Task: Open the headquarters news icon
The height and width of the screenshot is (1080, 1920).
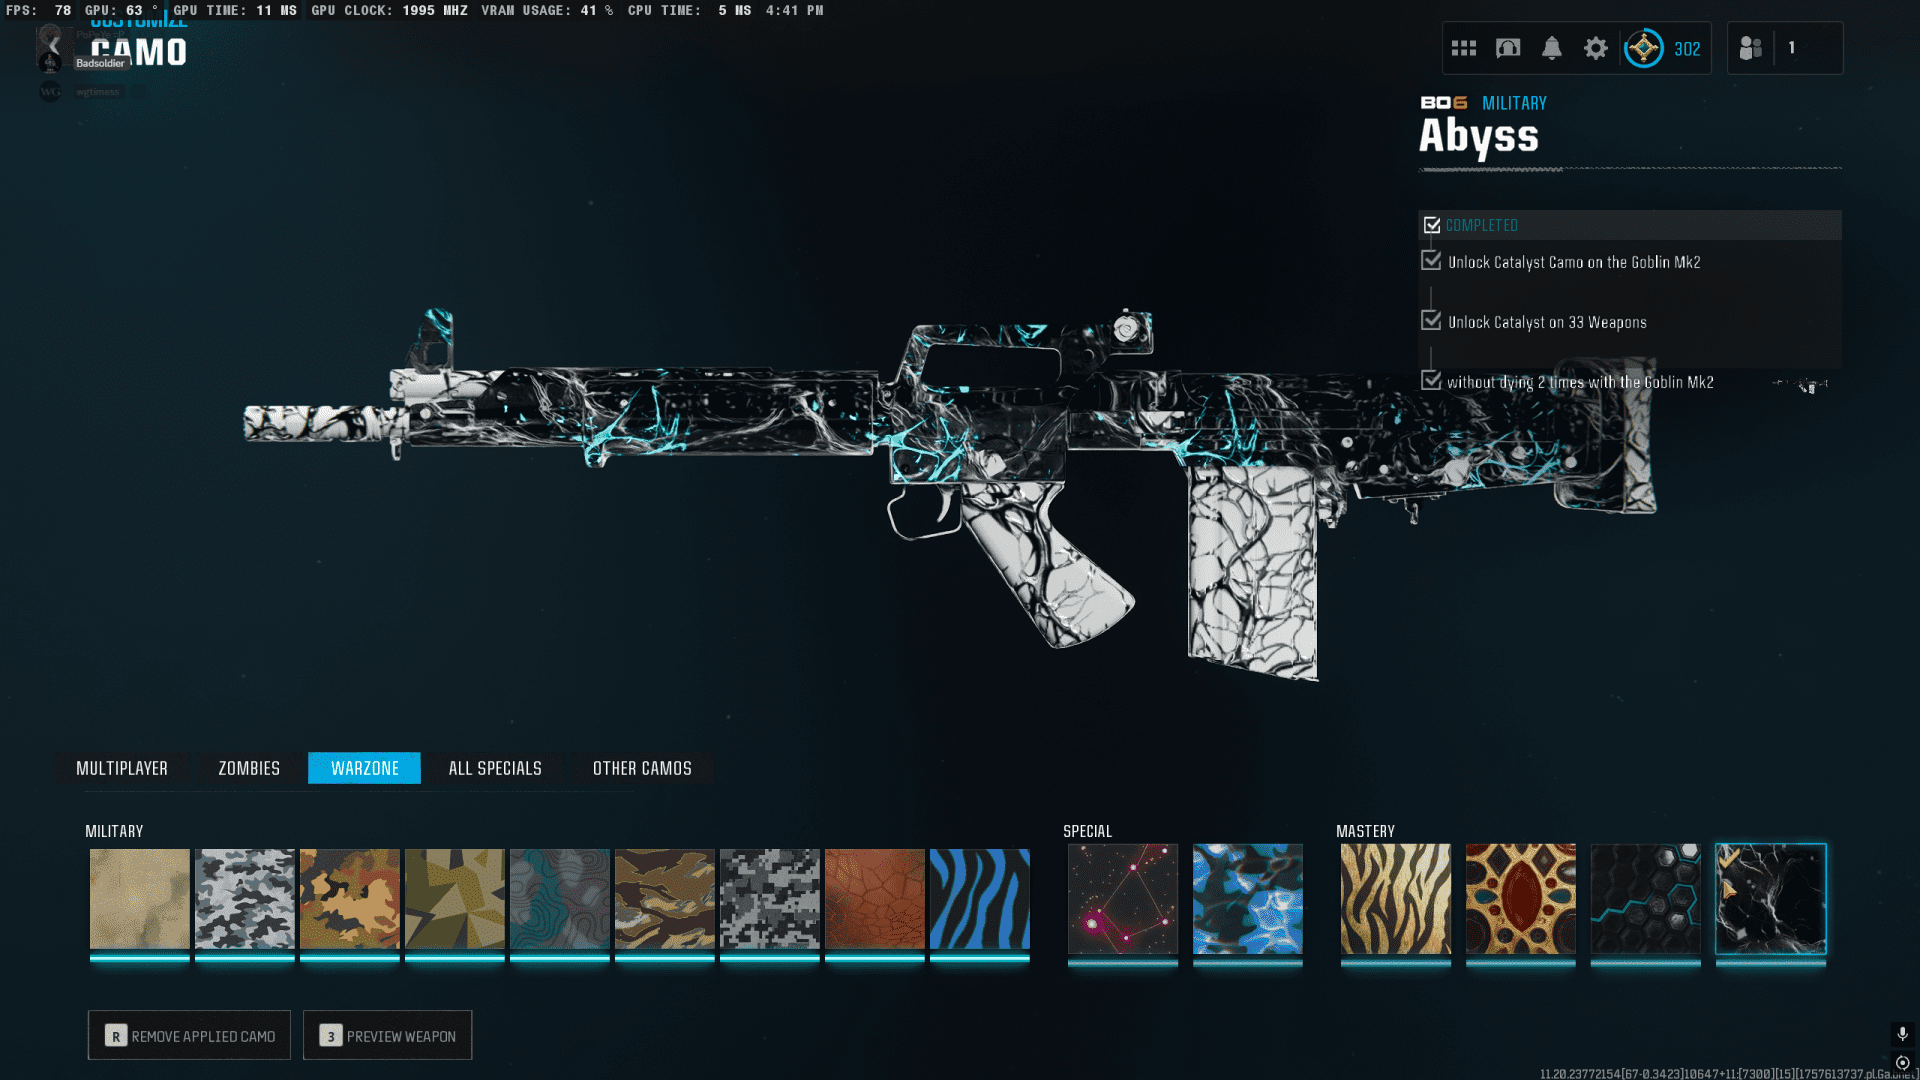Action: tap(1507, 48)
